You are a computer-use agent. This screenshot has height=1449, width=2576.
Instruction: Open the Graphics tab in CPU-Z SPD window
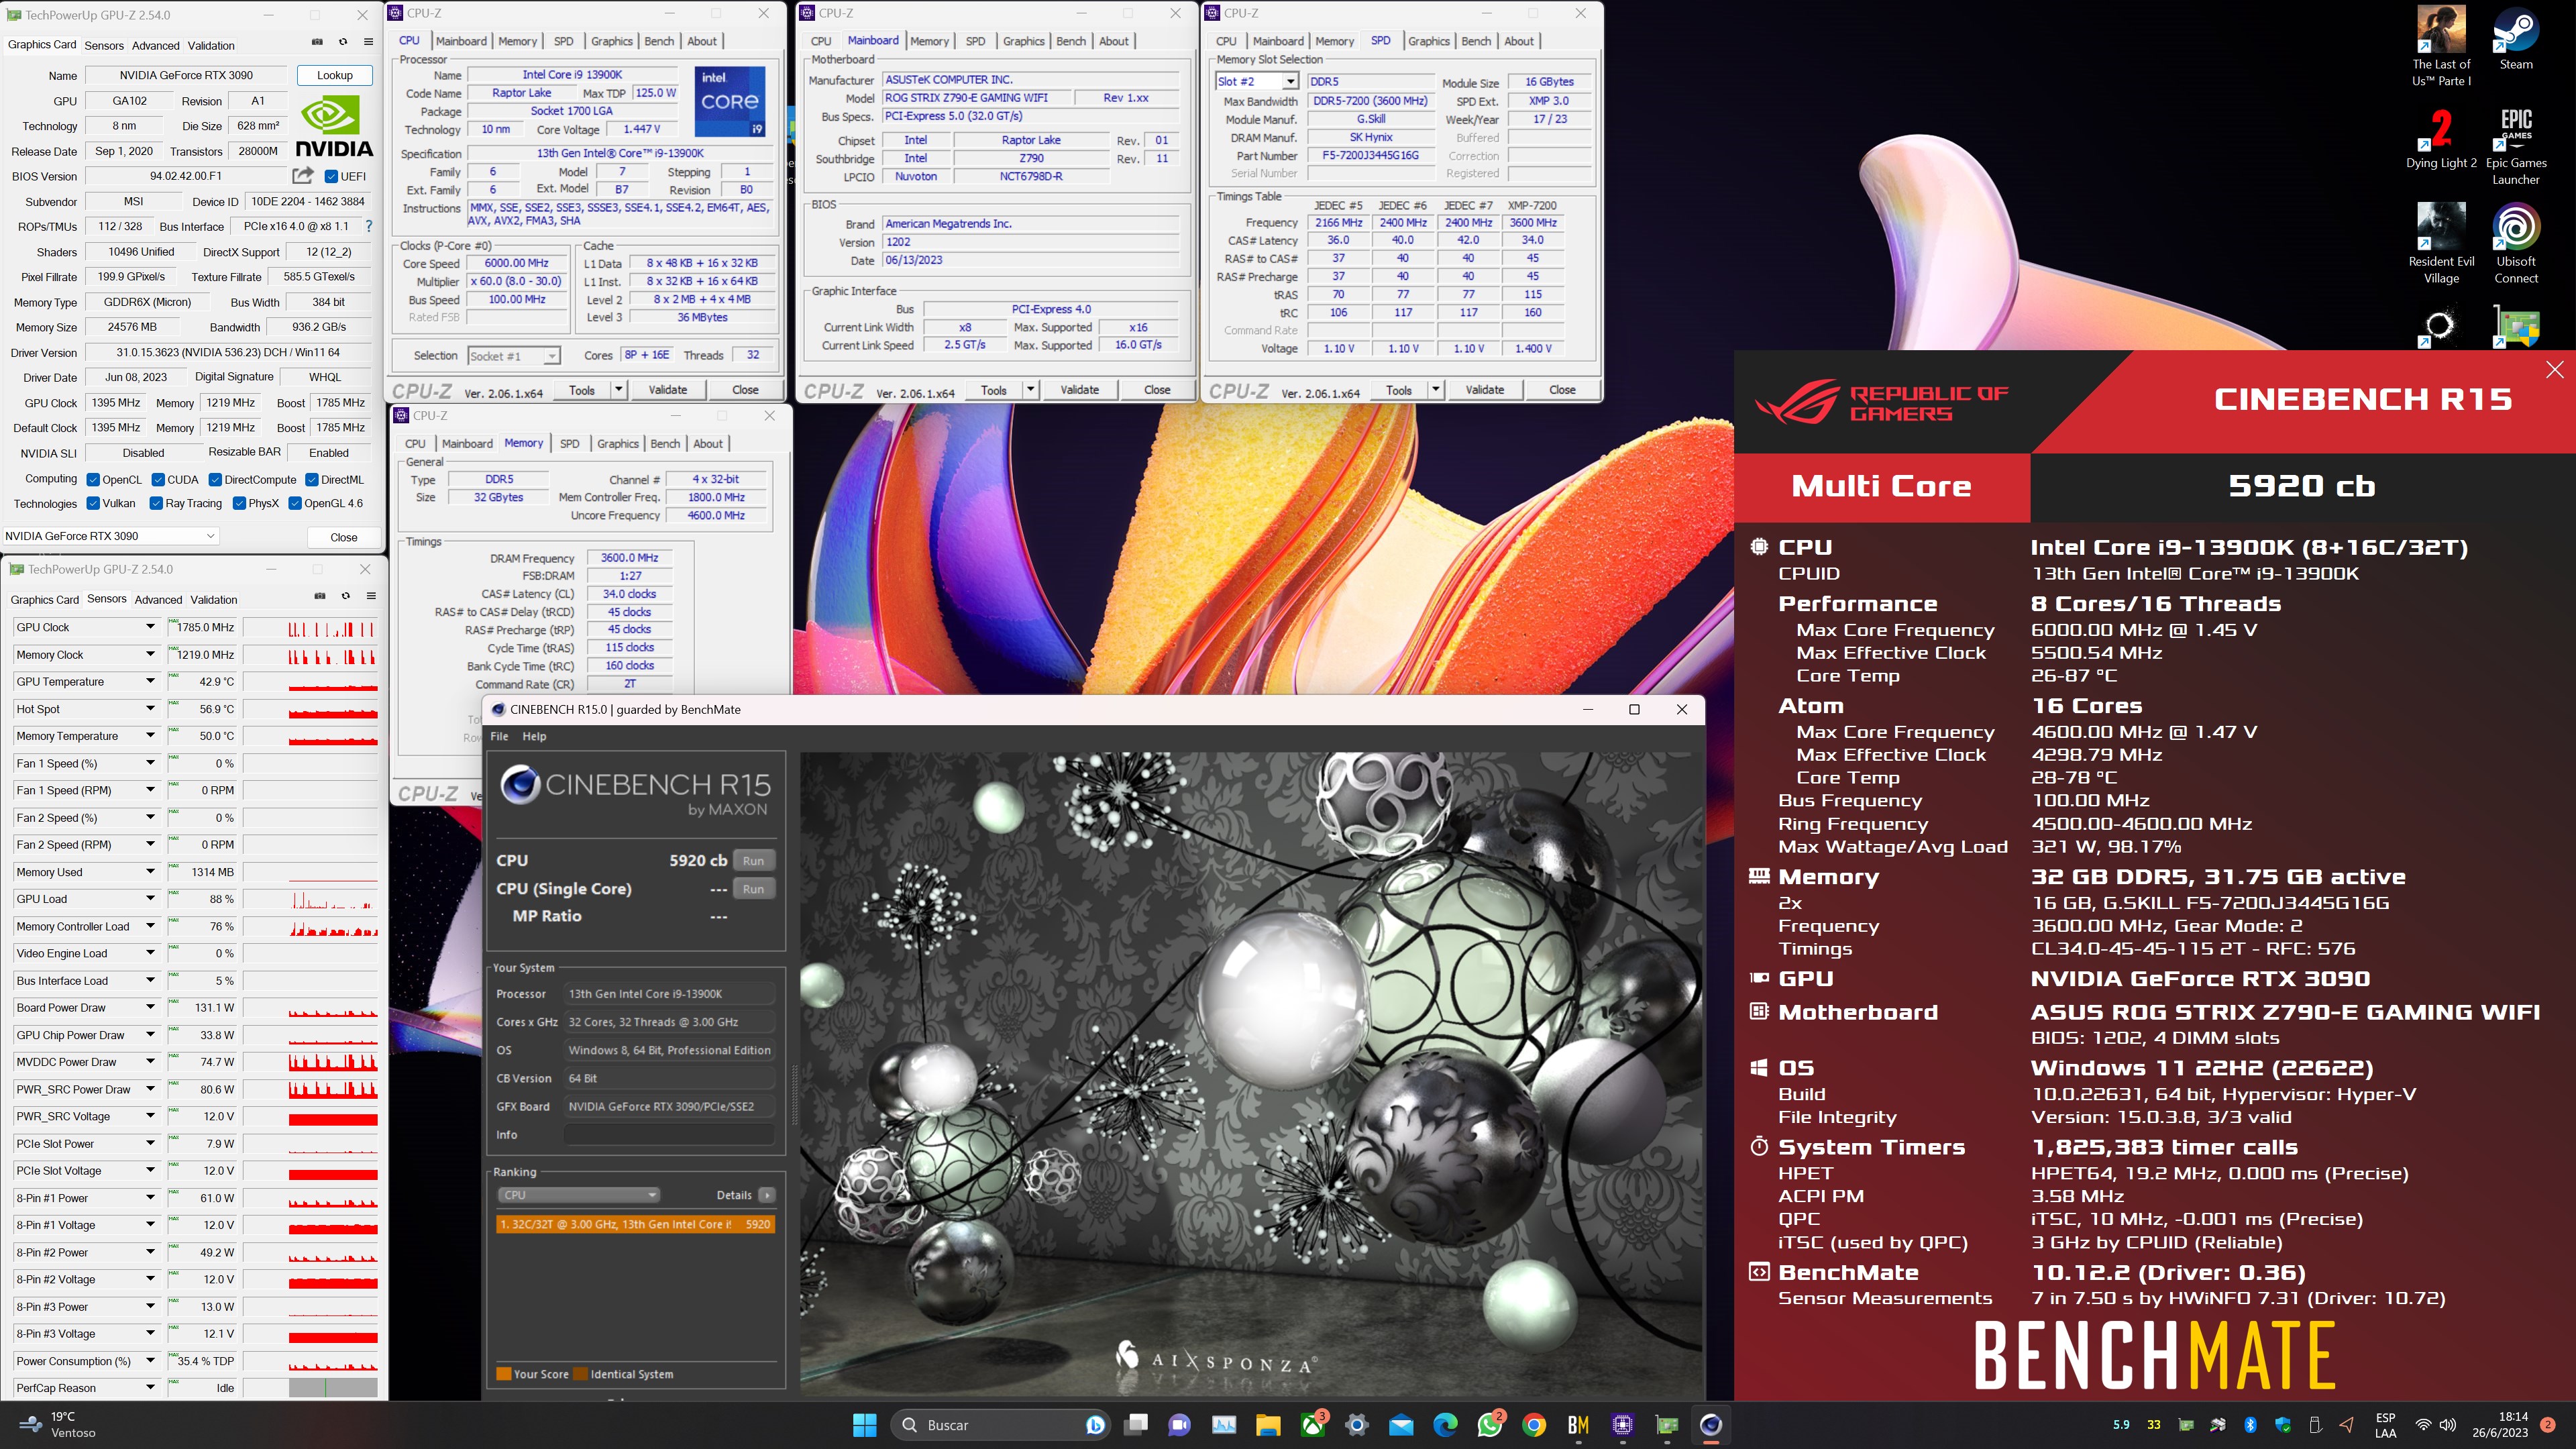pyautogui.click(x=1429, y=41)
